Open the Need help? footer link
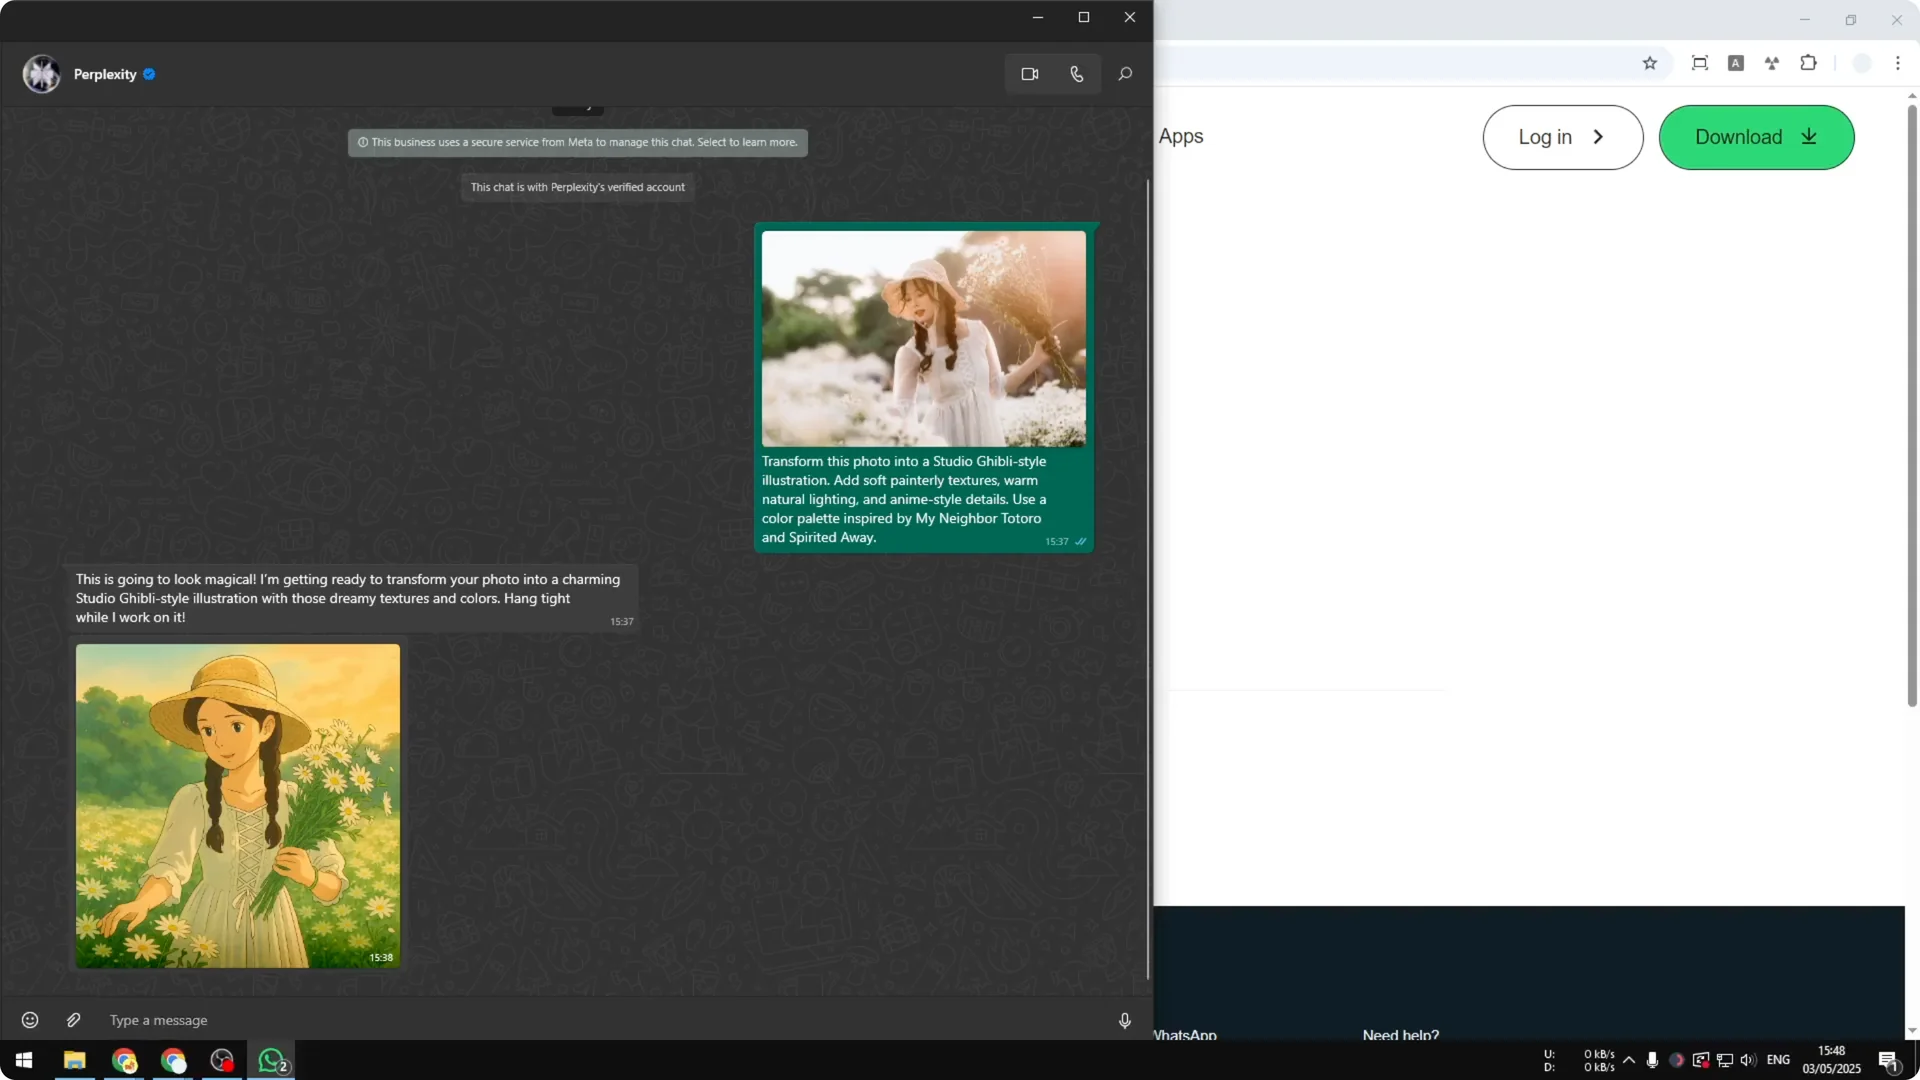 click(1400, 1034)
